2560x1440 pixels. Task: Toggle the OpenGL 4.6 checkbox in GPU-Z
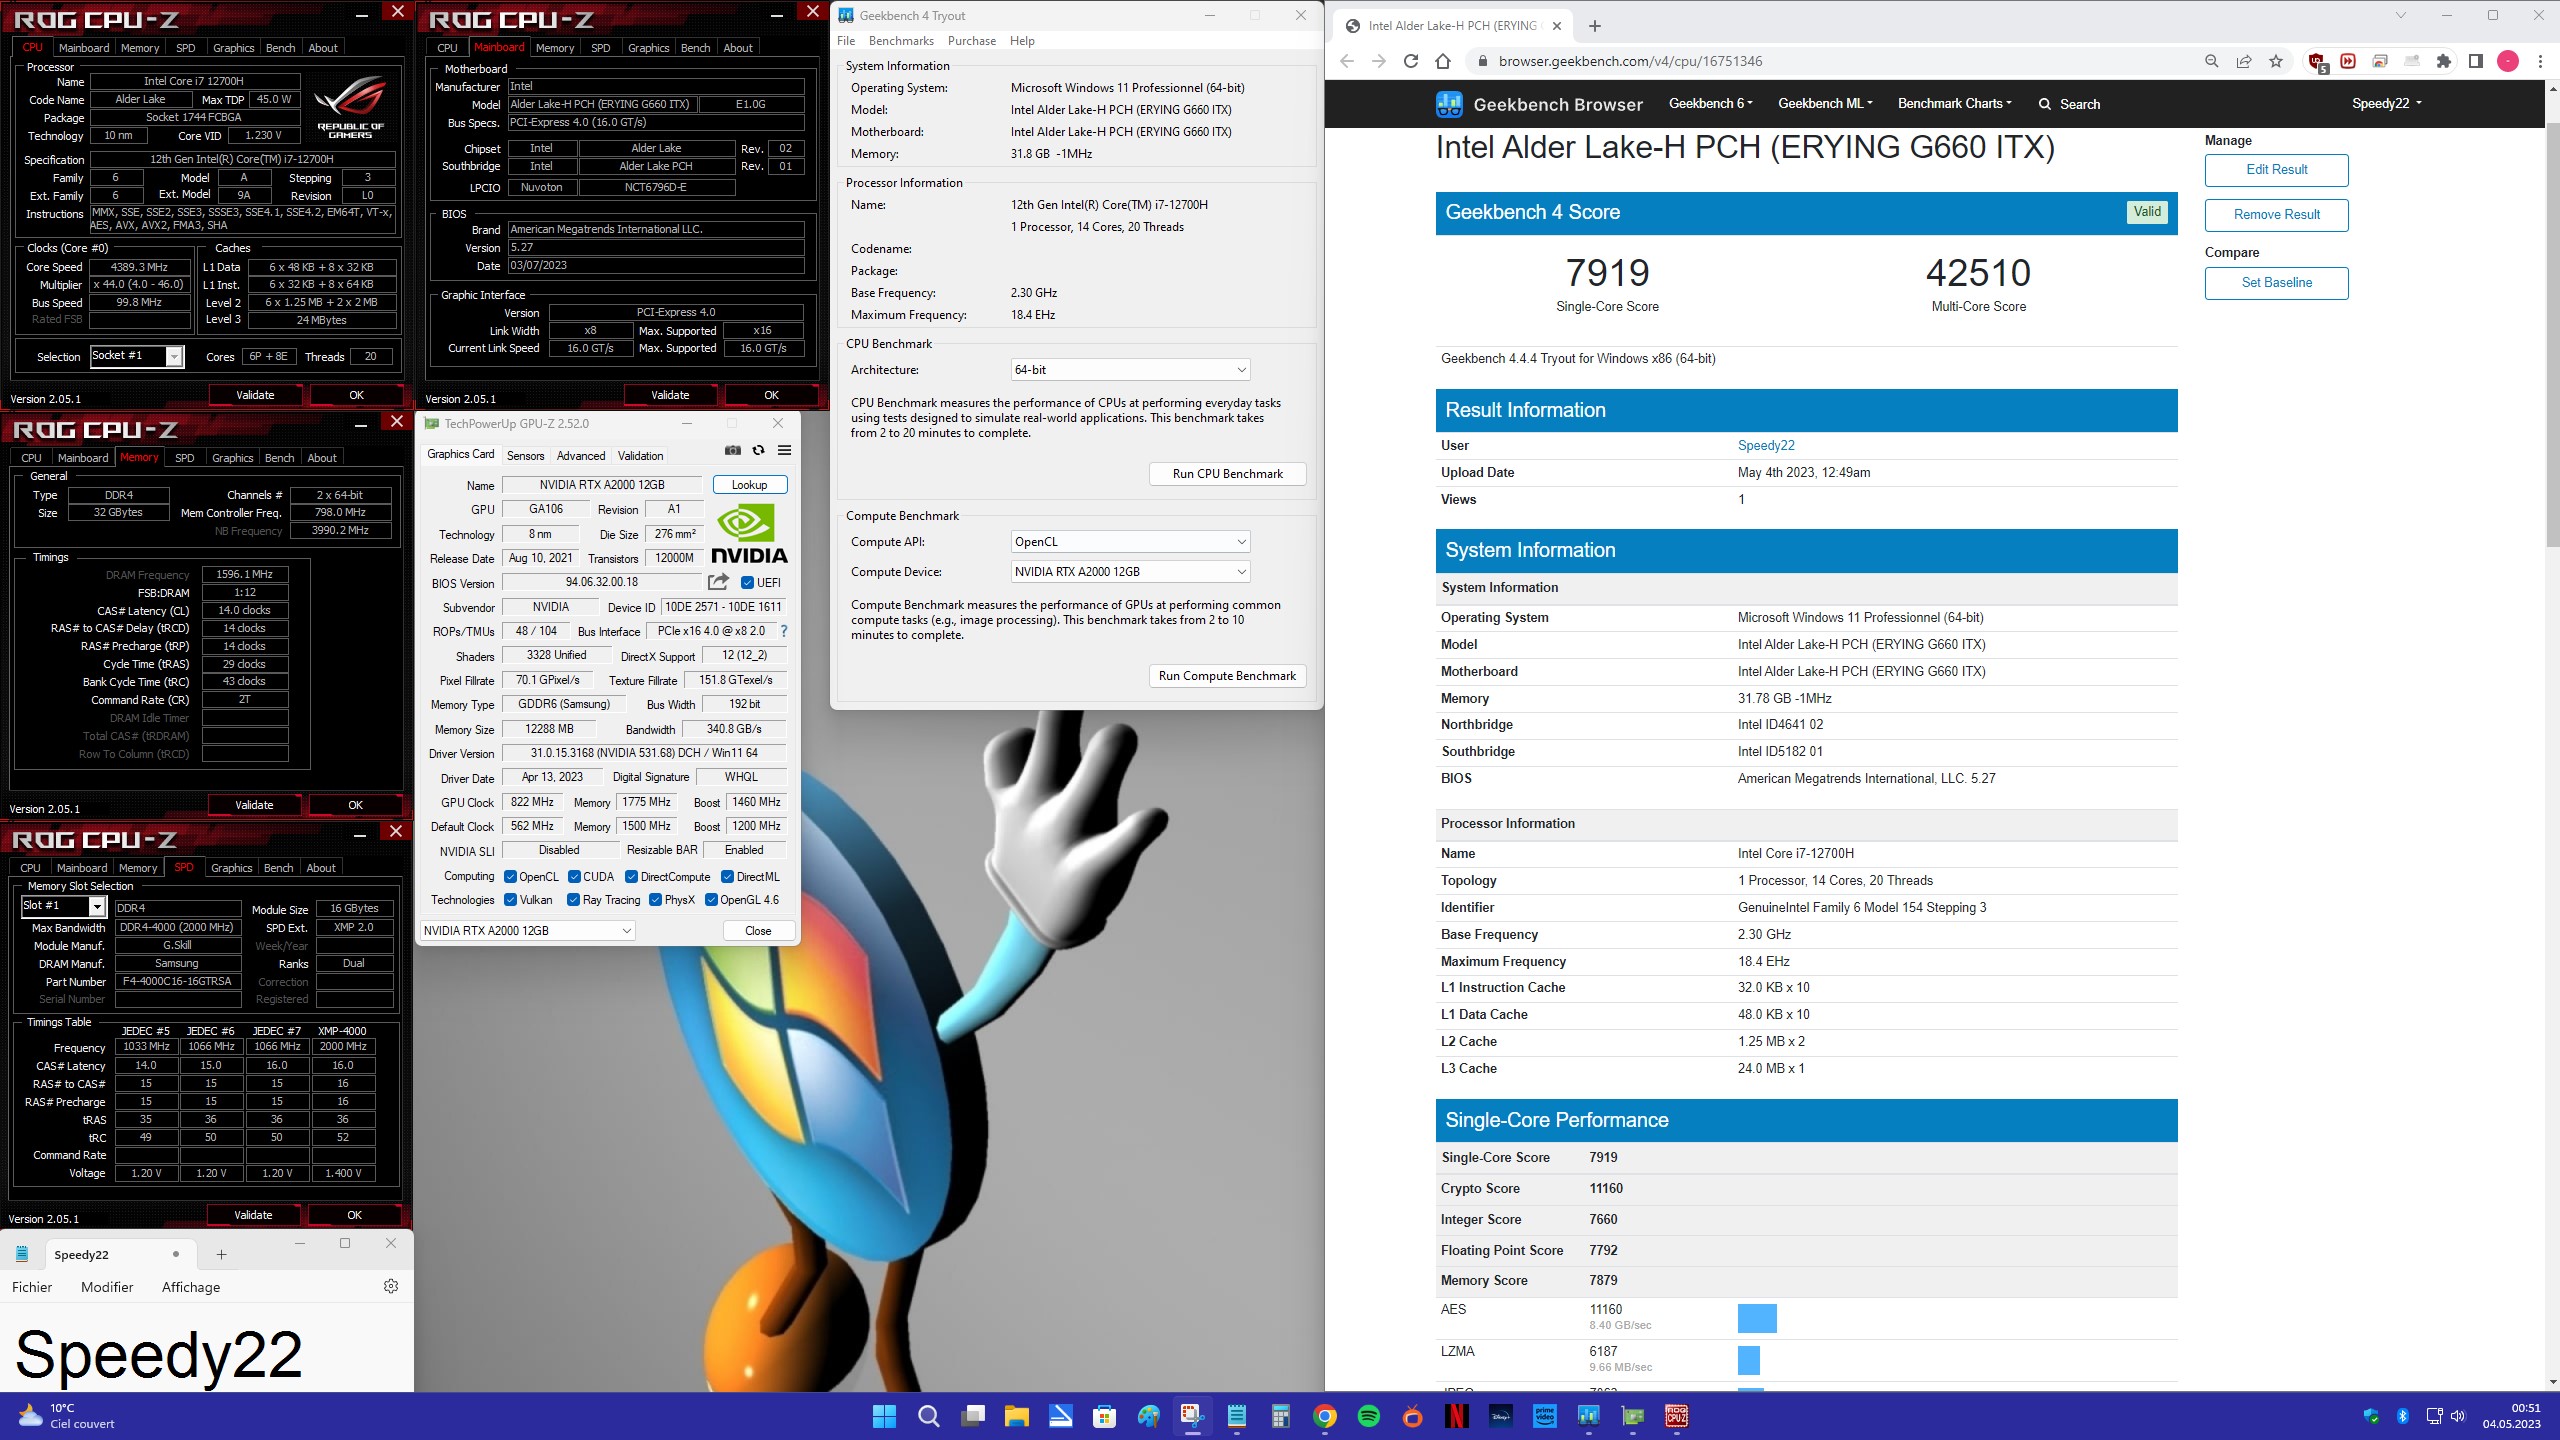click(x=712, y=900)
